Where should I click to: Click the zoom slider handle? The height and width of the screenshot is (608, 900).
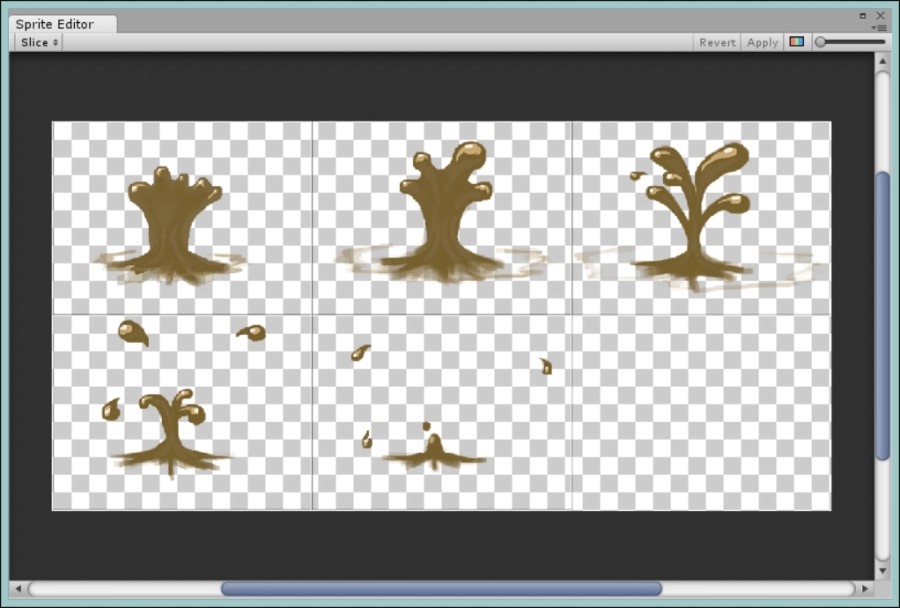pos(821,42)
